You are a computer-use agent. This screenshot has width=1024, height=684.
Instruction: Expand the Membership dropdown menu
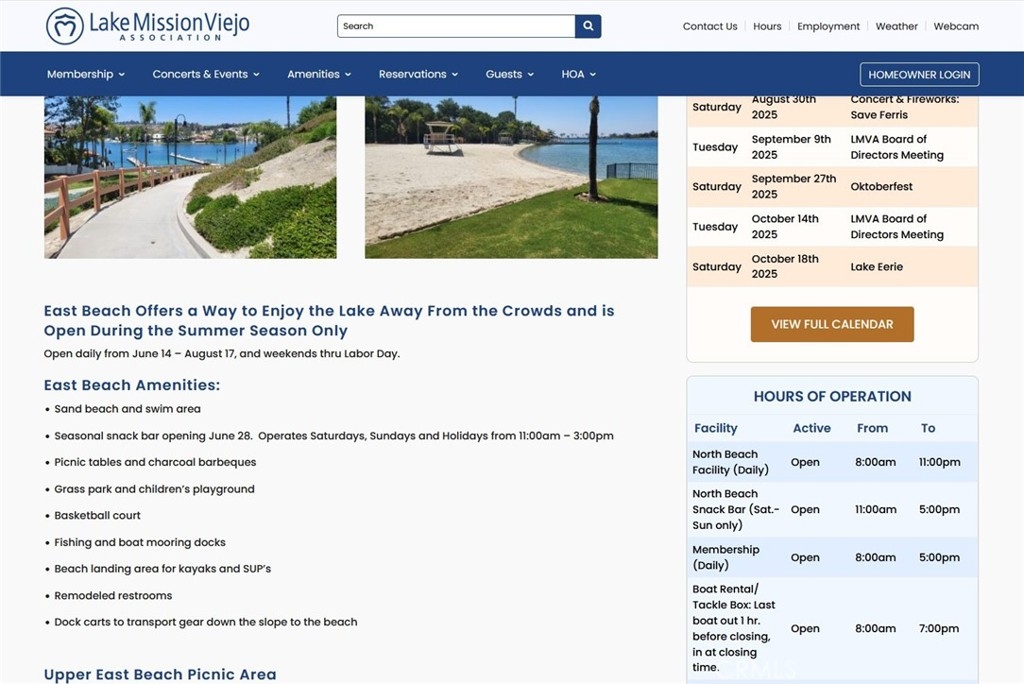point(86,74)
